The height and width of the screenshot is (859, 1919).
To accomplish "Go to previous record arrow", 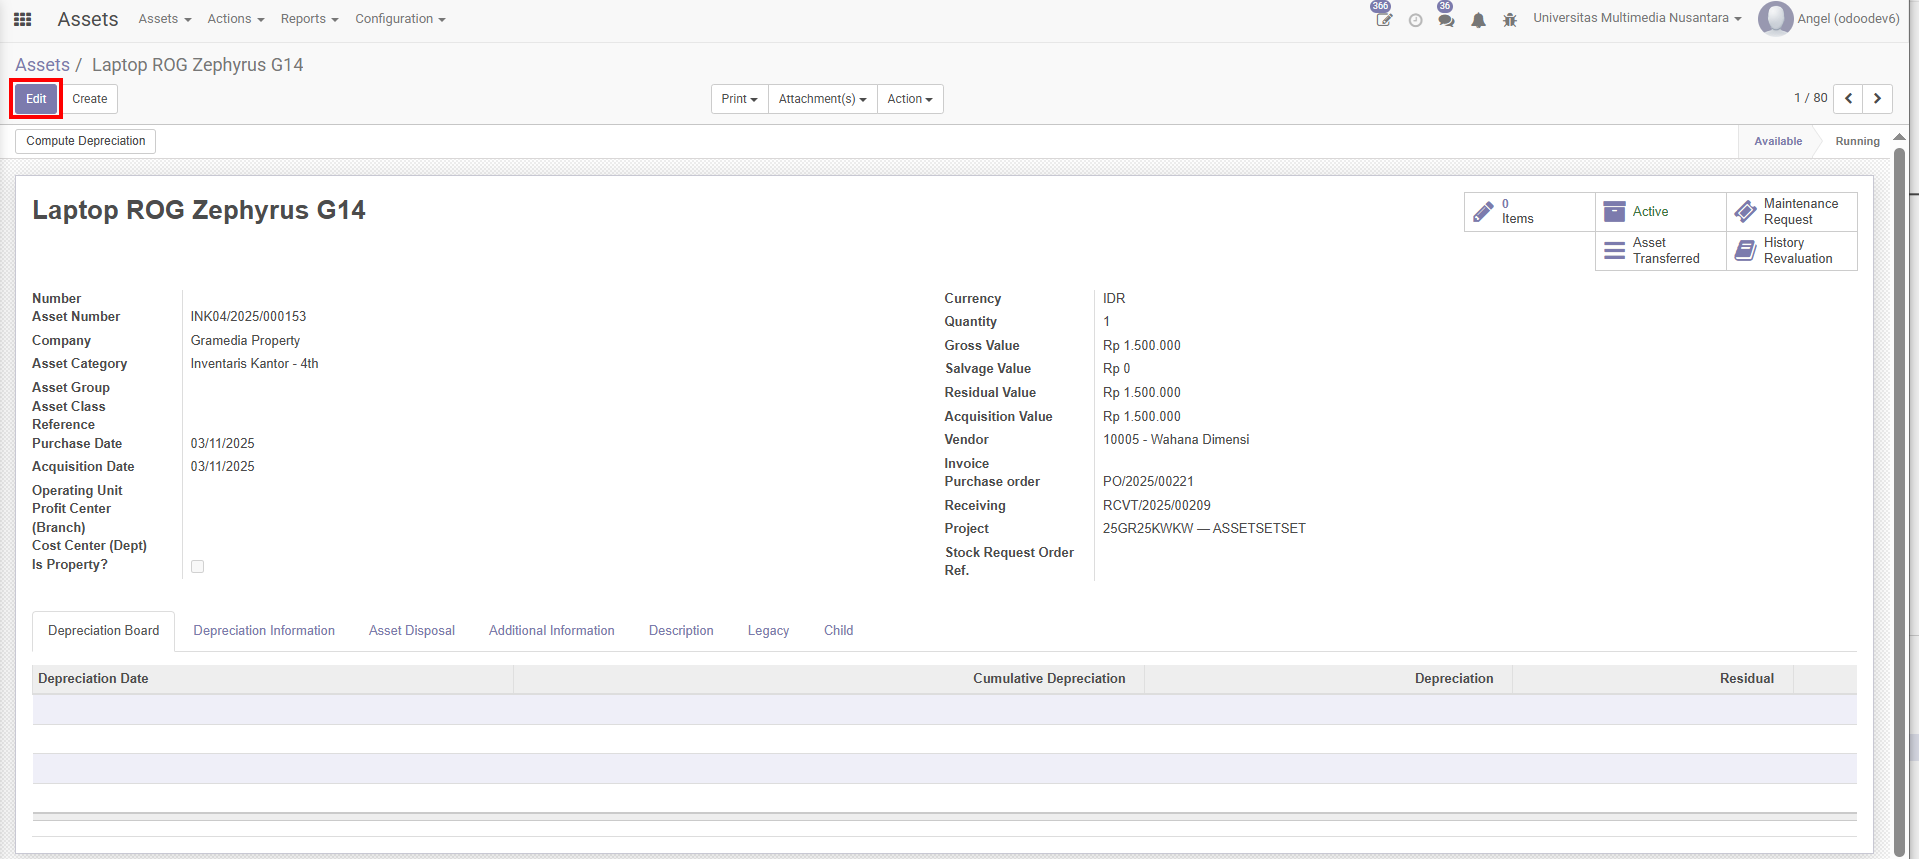I will click(x=1848, y=98).
